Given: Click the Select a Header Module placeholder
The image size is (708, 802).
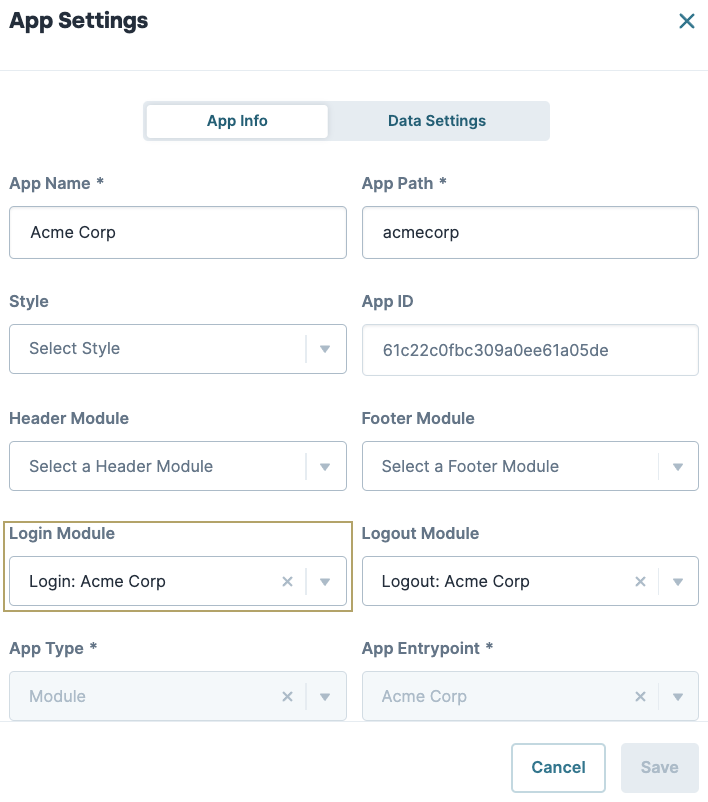Looking at the screenshot, I should point(121,466).
